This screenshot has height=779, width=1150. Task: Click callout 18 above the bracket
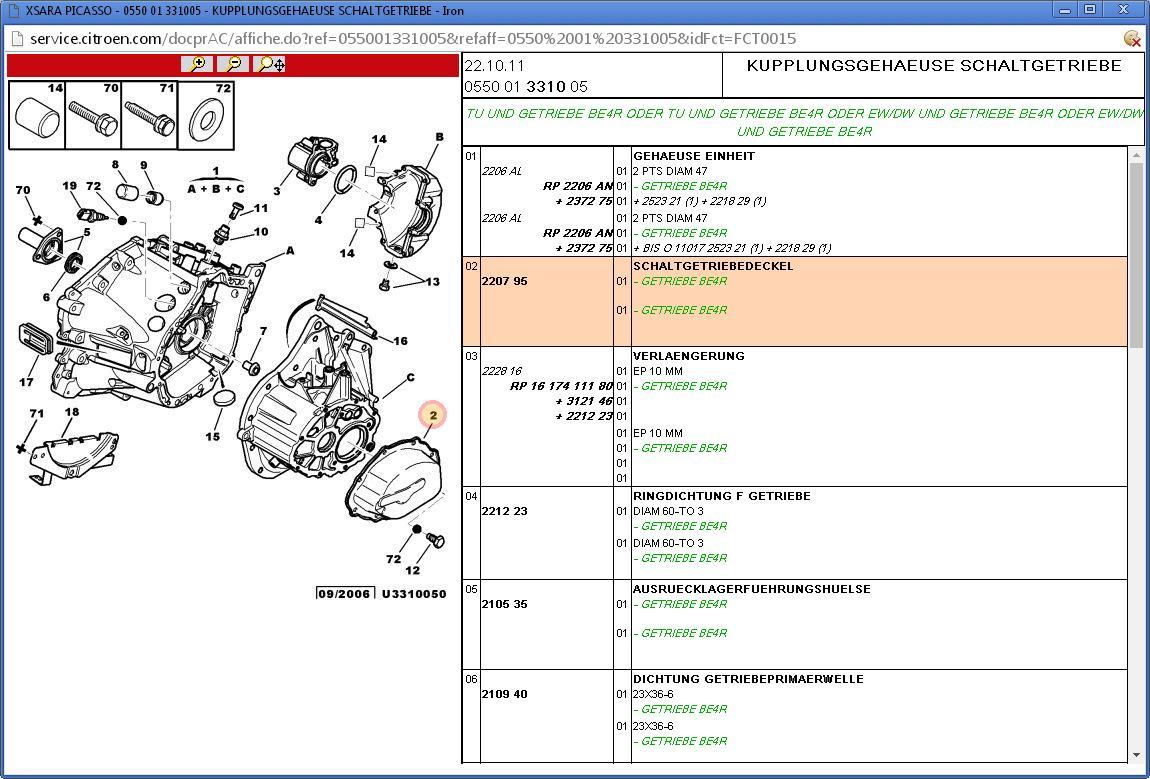(71, 412)
